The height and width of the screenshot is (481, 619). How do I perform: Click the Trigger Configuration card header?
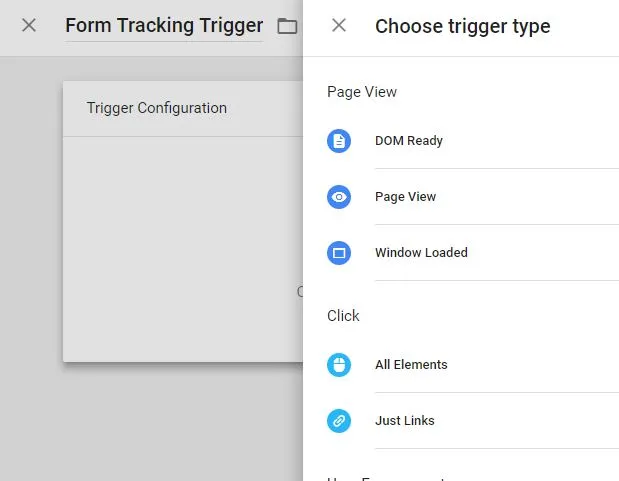coord(183,109)
